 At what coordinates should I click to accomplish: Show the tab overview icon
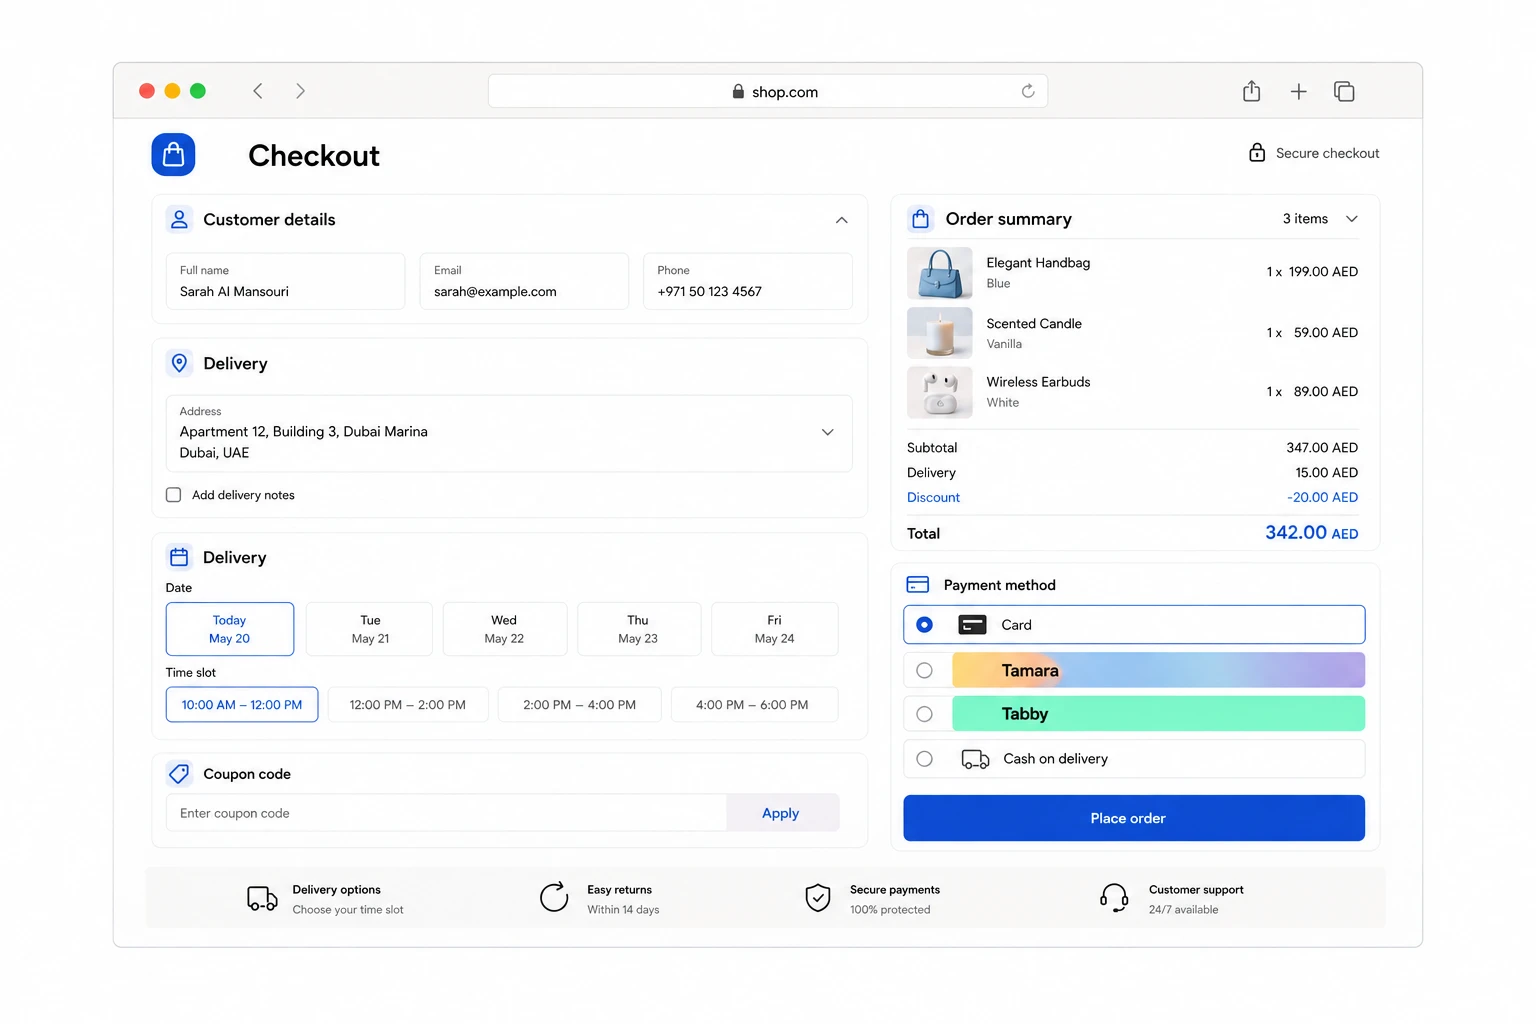tap(1344, 92)
